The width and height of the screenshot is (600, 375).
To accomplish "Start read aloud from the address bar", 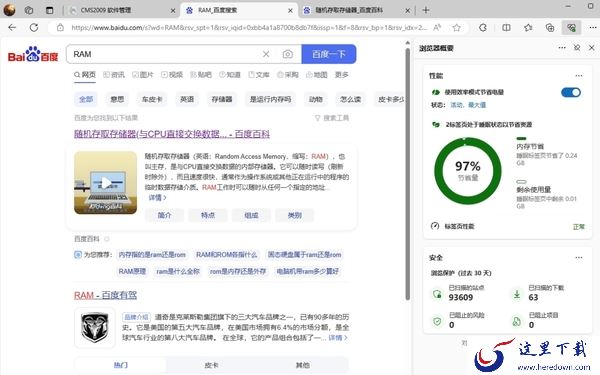I will point(437,28).
